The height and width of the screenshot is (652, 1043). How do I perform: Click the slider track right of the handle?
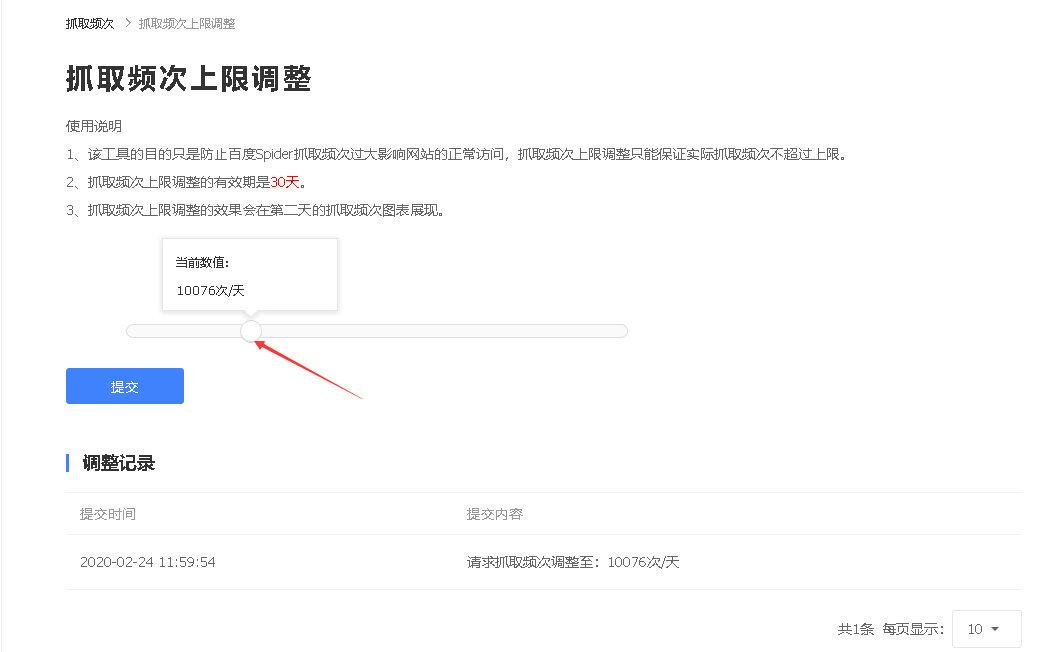[440, 331]
